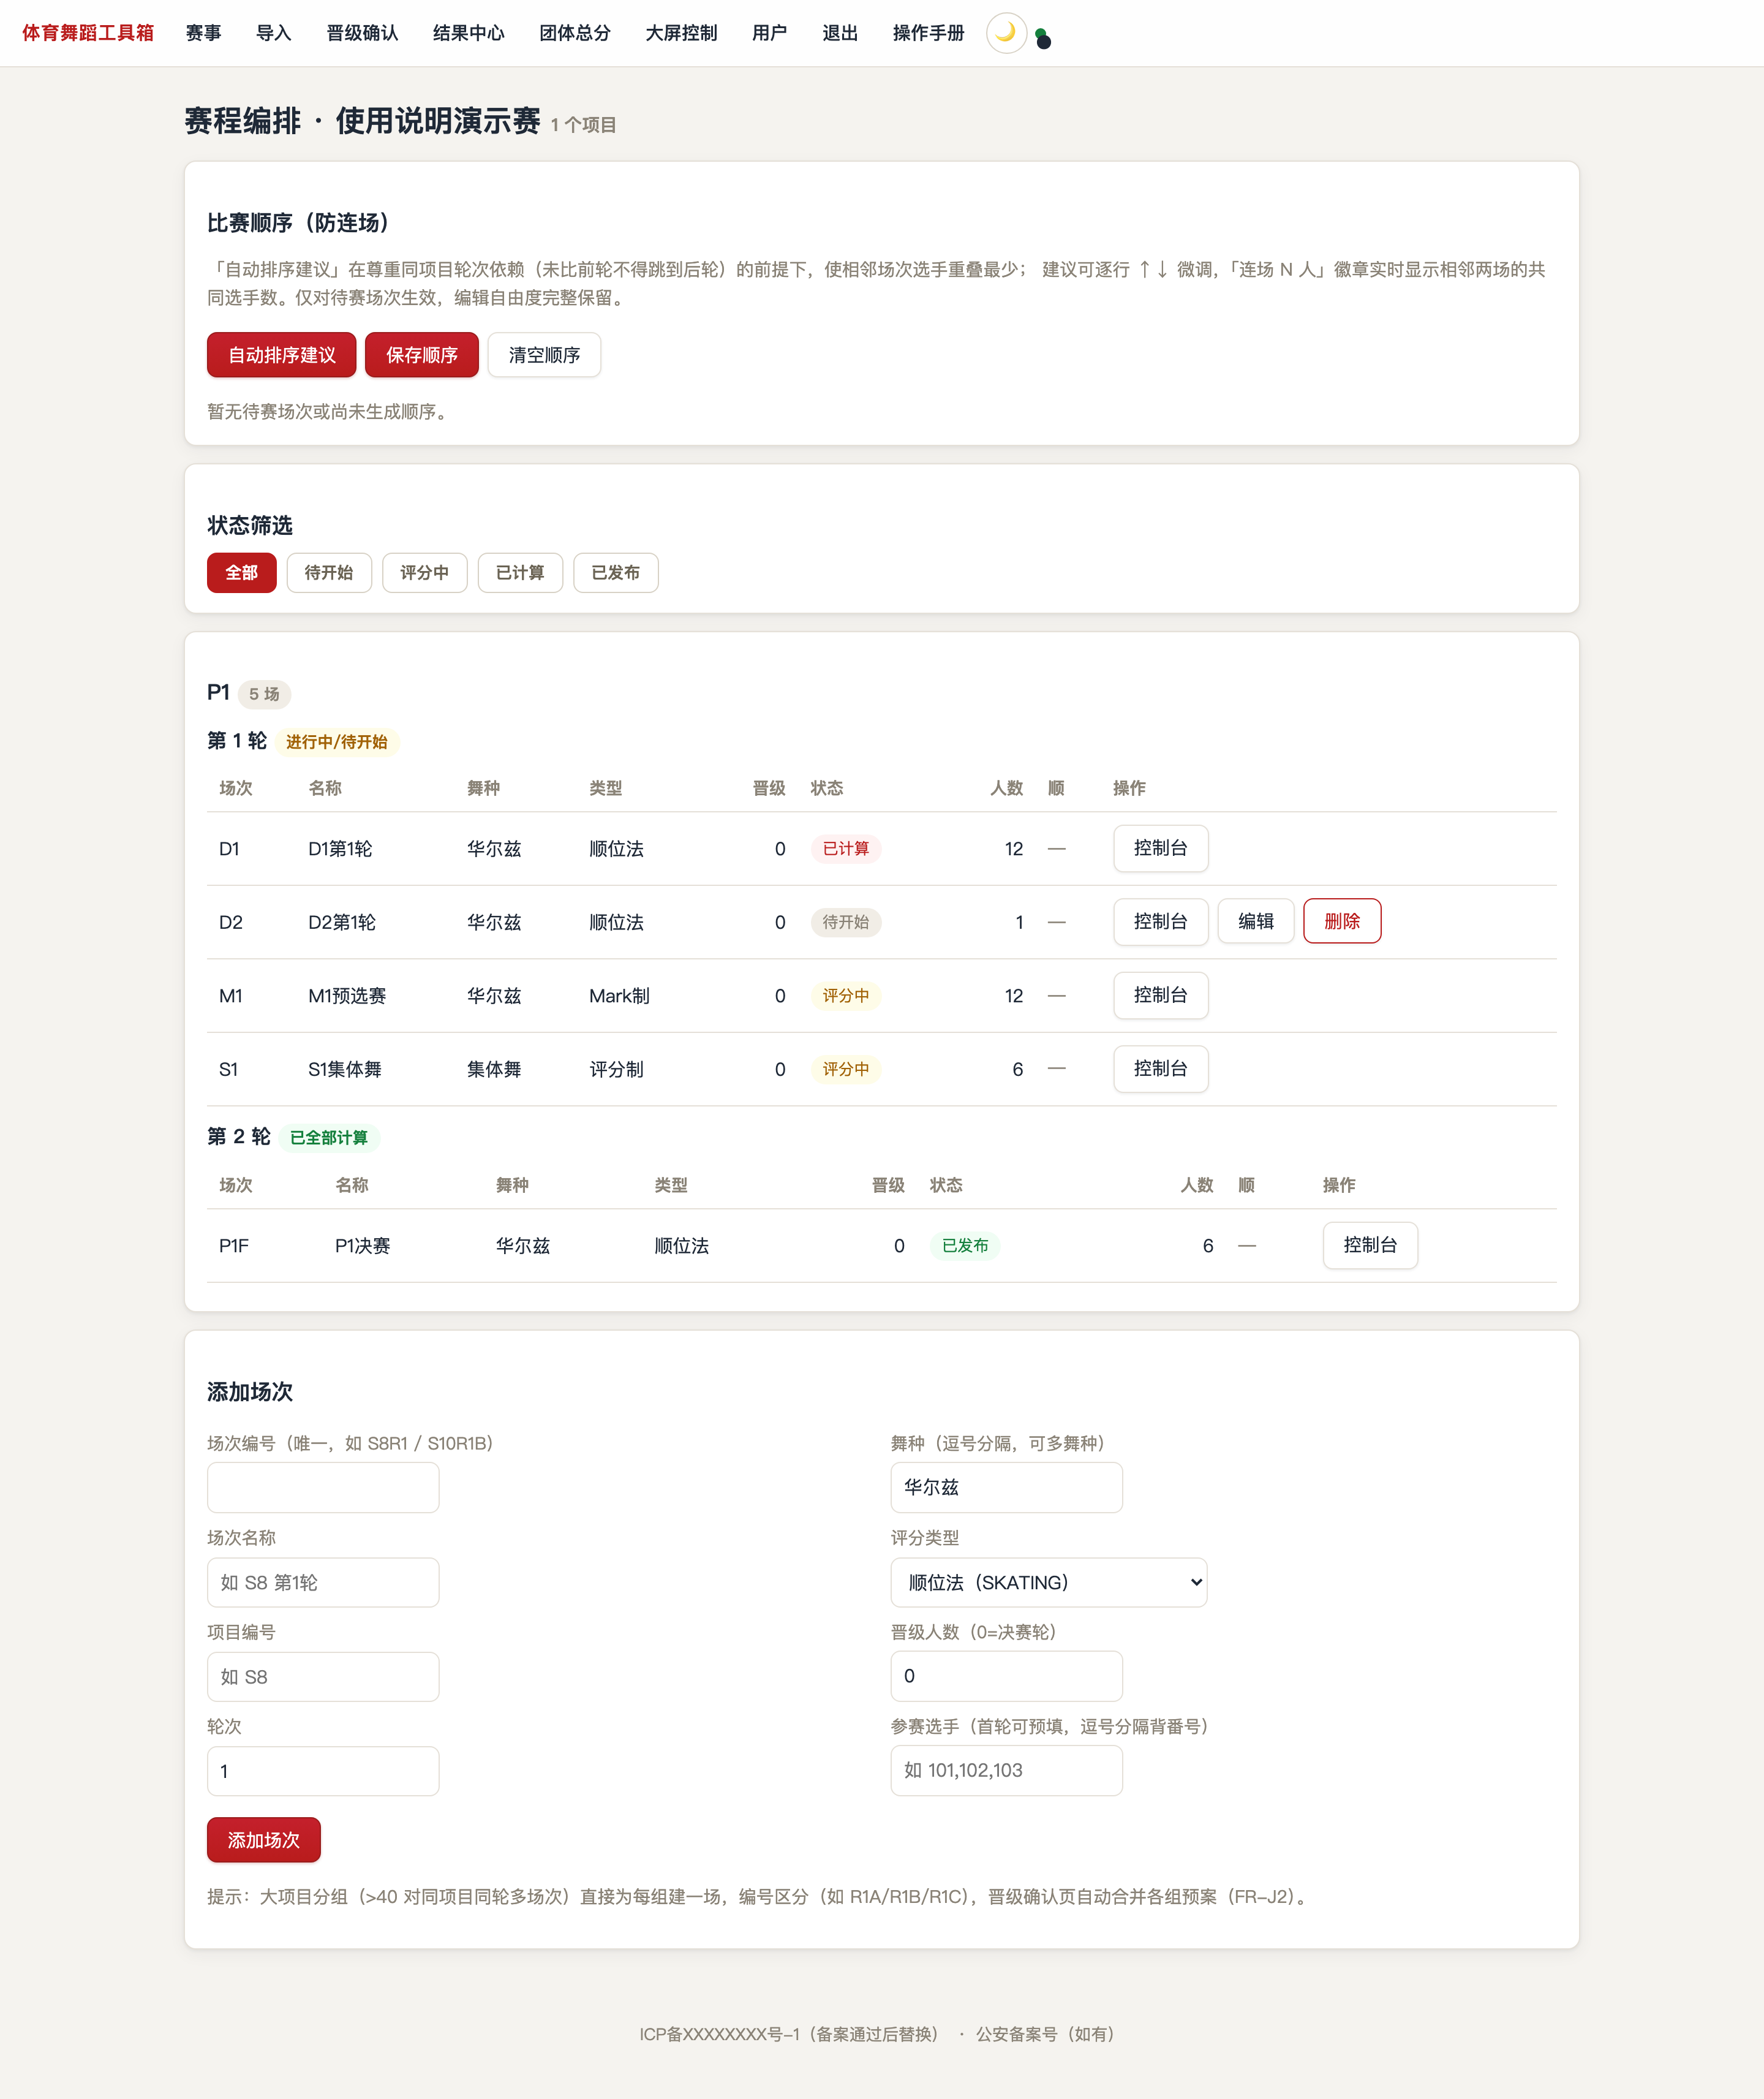The height and width of the screenshot is (2099, 1764).
Task: Click the 清空顺序 button
Action: [544, 355]
